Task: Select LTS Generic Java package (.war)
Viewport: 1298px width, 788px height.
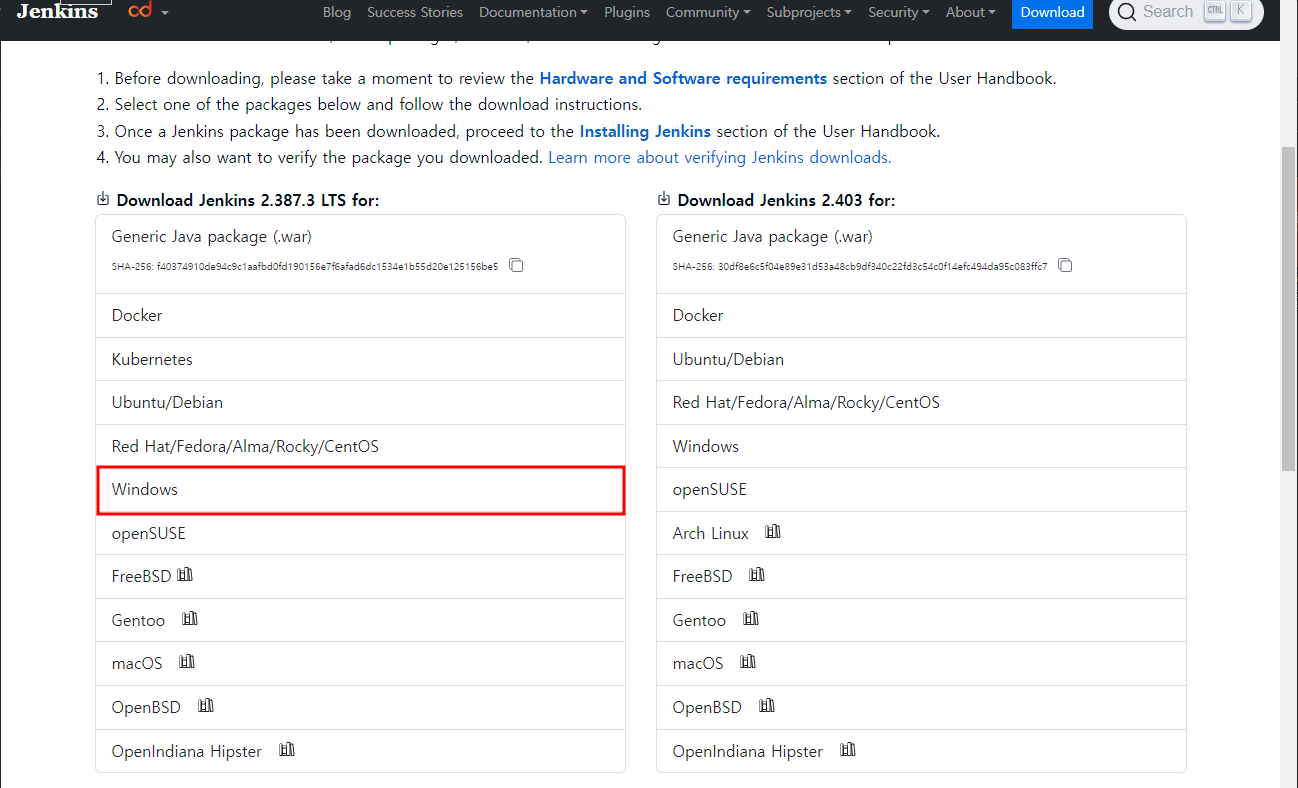Action: 360,254
